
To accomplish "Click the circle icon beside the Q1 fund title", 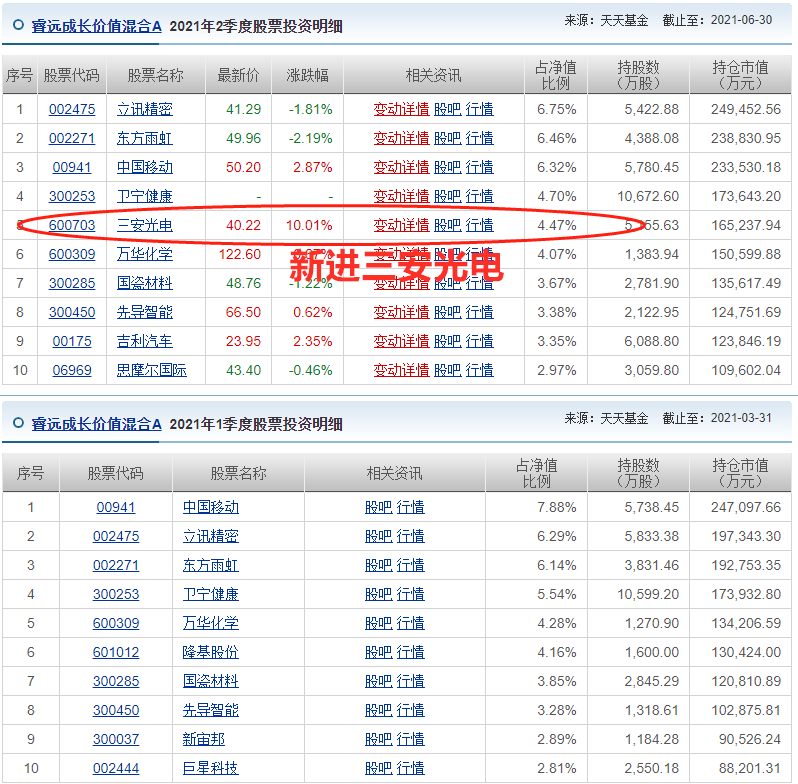I will [x=18, y=424].
